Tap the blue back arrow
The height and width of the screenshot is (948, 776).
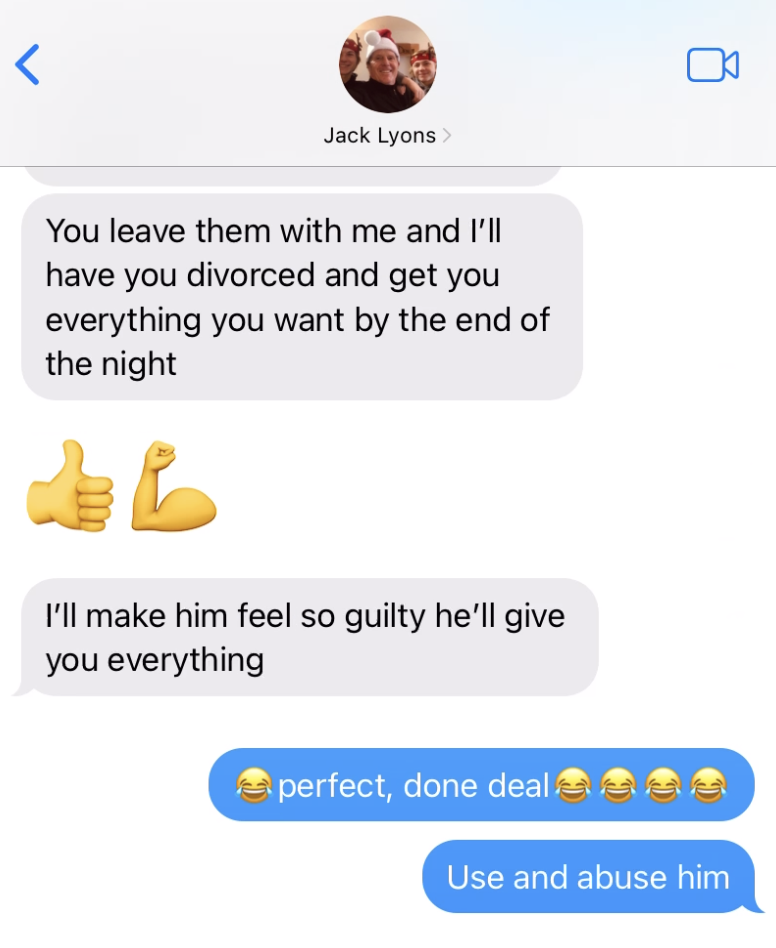coord(28,64)
